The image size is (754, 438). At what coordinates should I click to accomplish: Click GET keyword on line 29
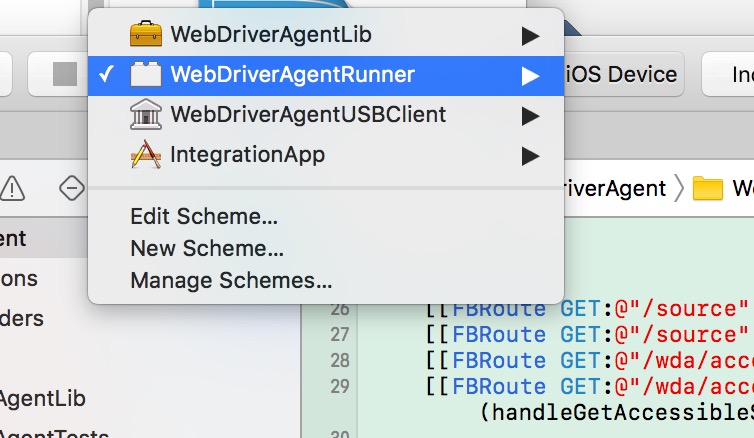[x=580, y=387]
